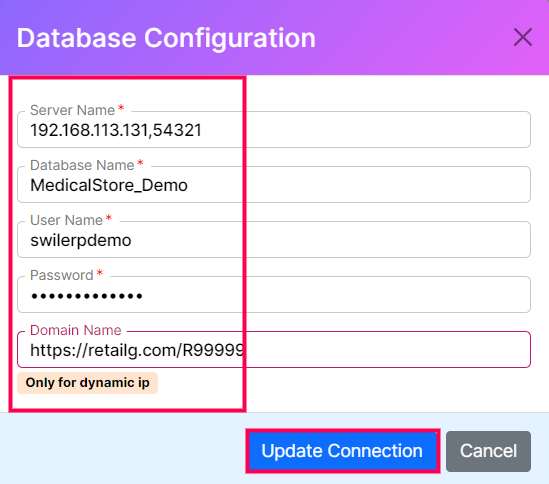Select the User Name input field
549x484 pixels.
click(x=274, y=240)
